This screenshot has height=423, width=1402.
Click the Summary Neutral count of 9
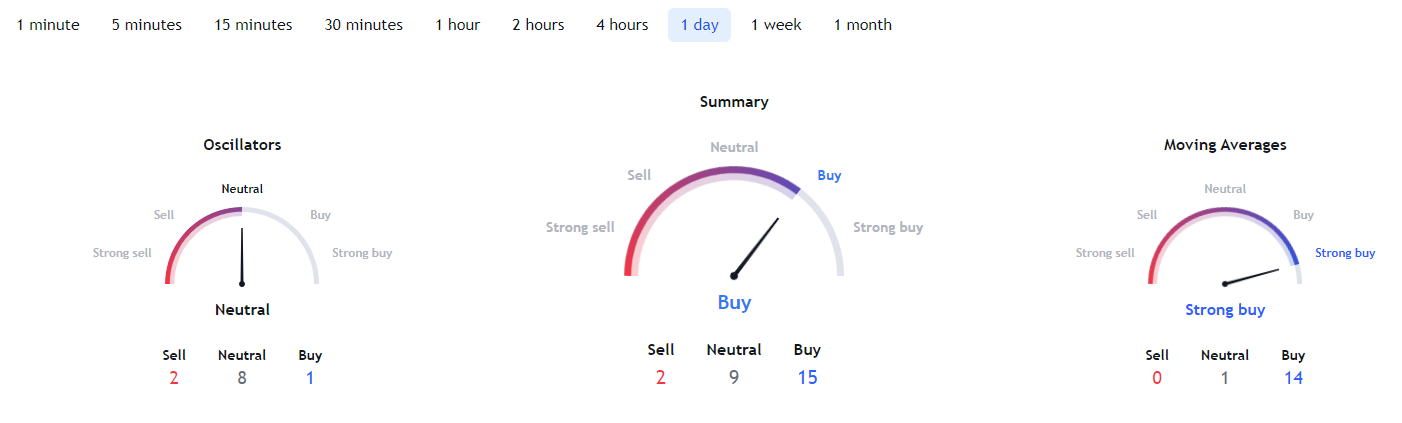(x=734, y=378)
